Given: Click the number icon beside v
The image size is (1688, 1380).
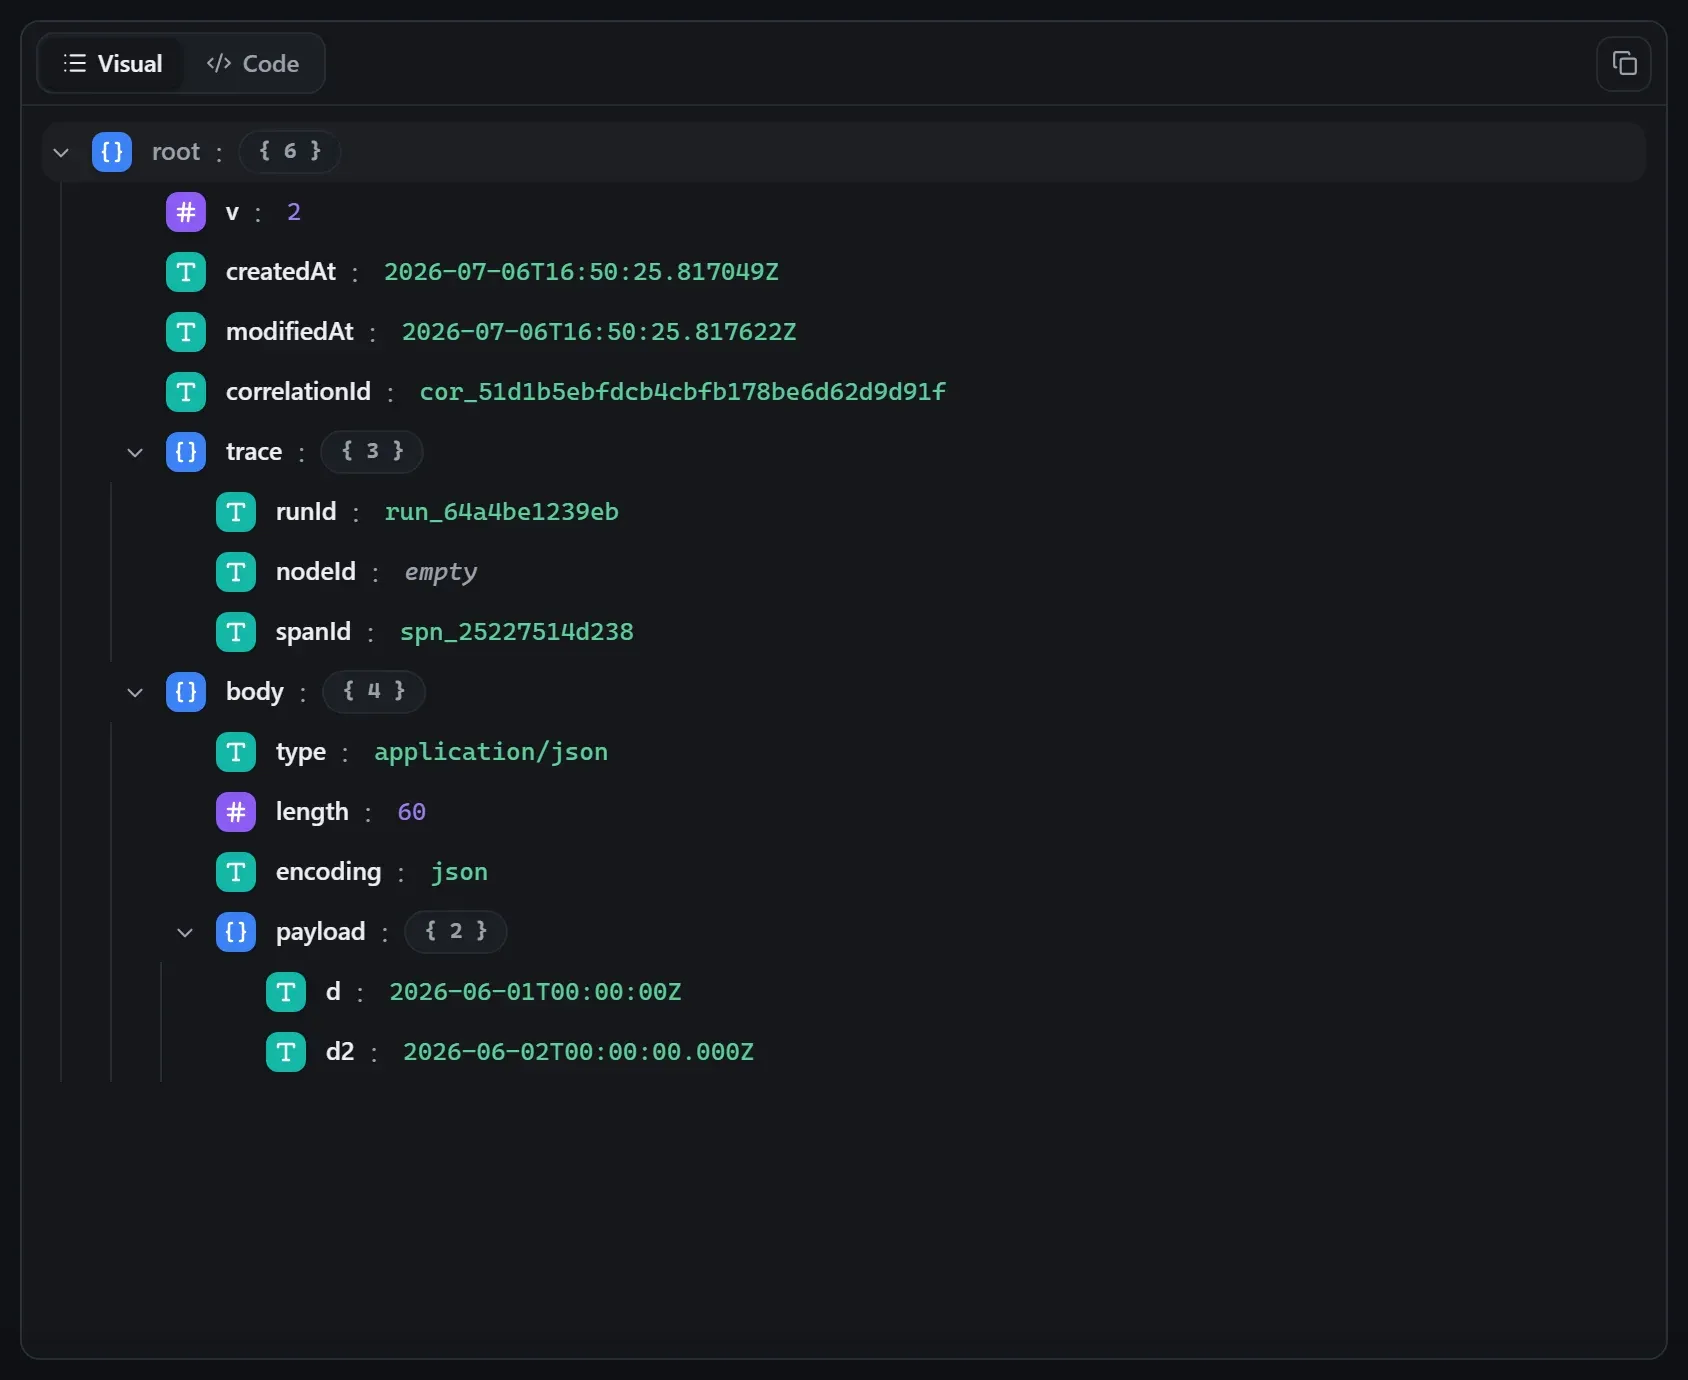Looking at the screenshot, I should pyautogui.click(x=186, y=212).
